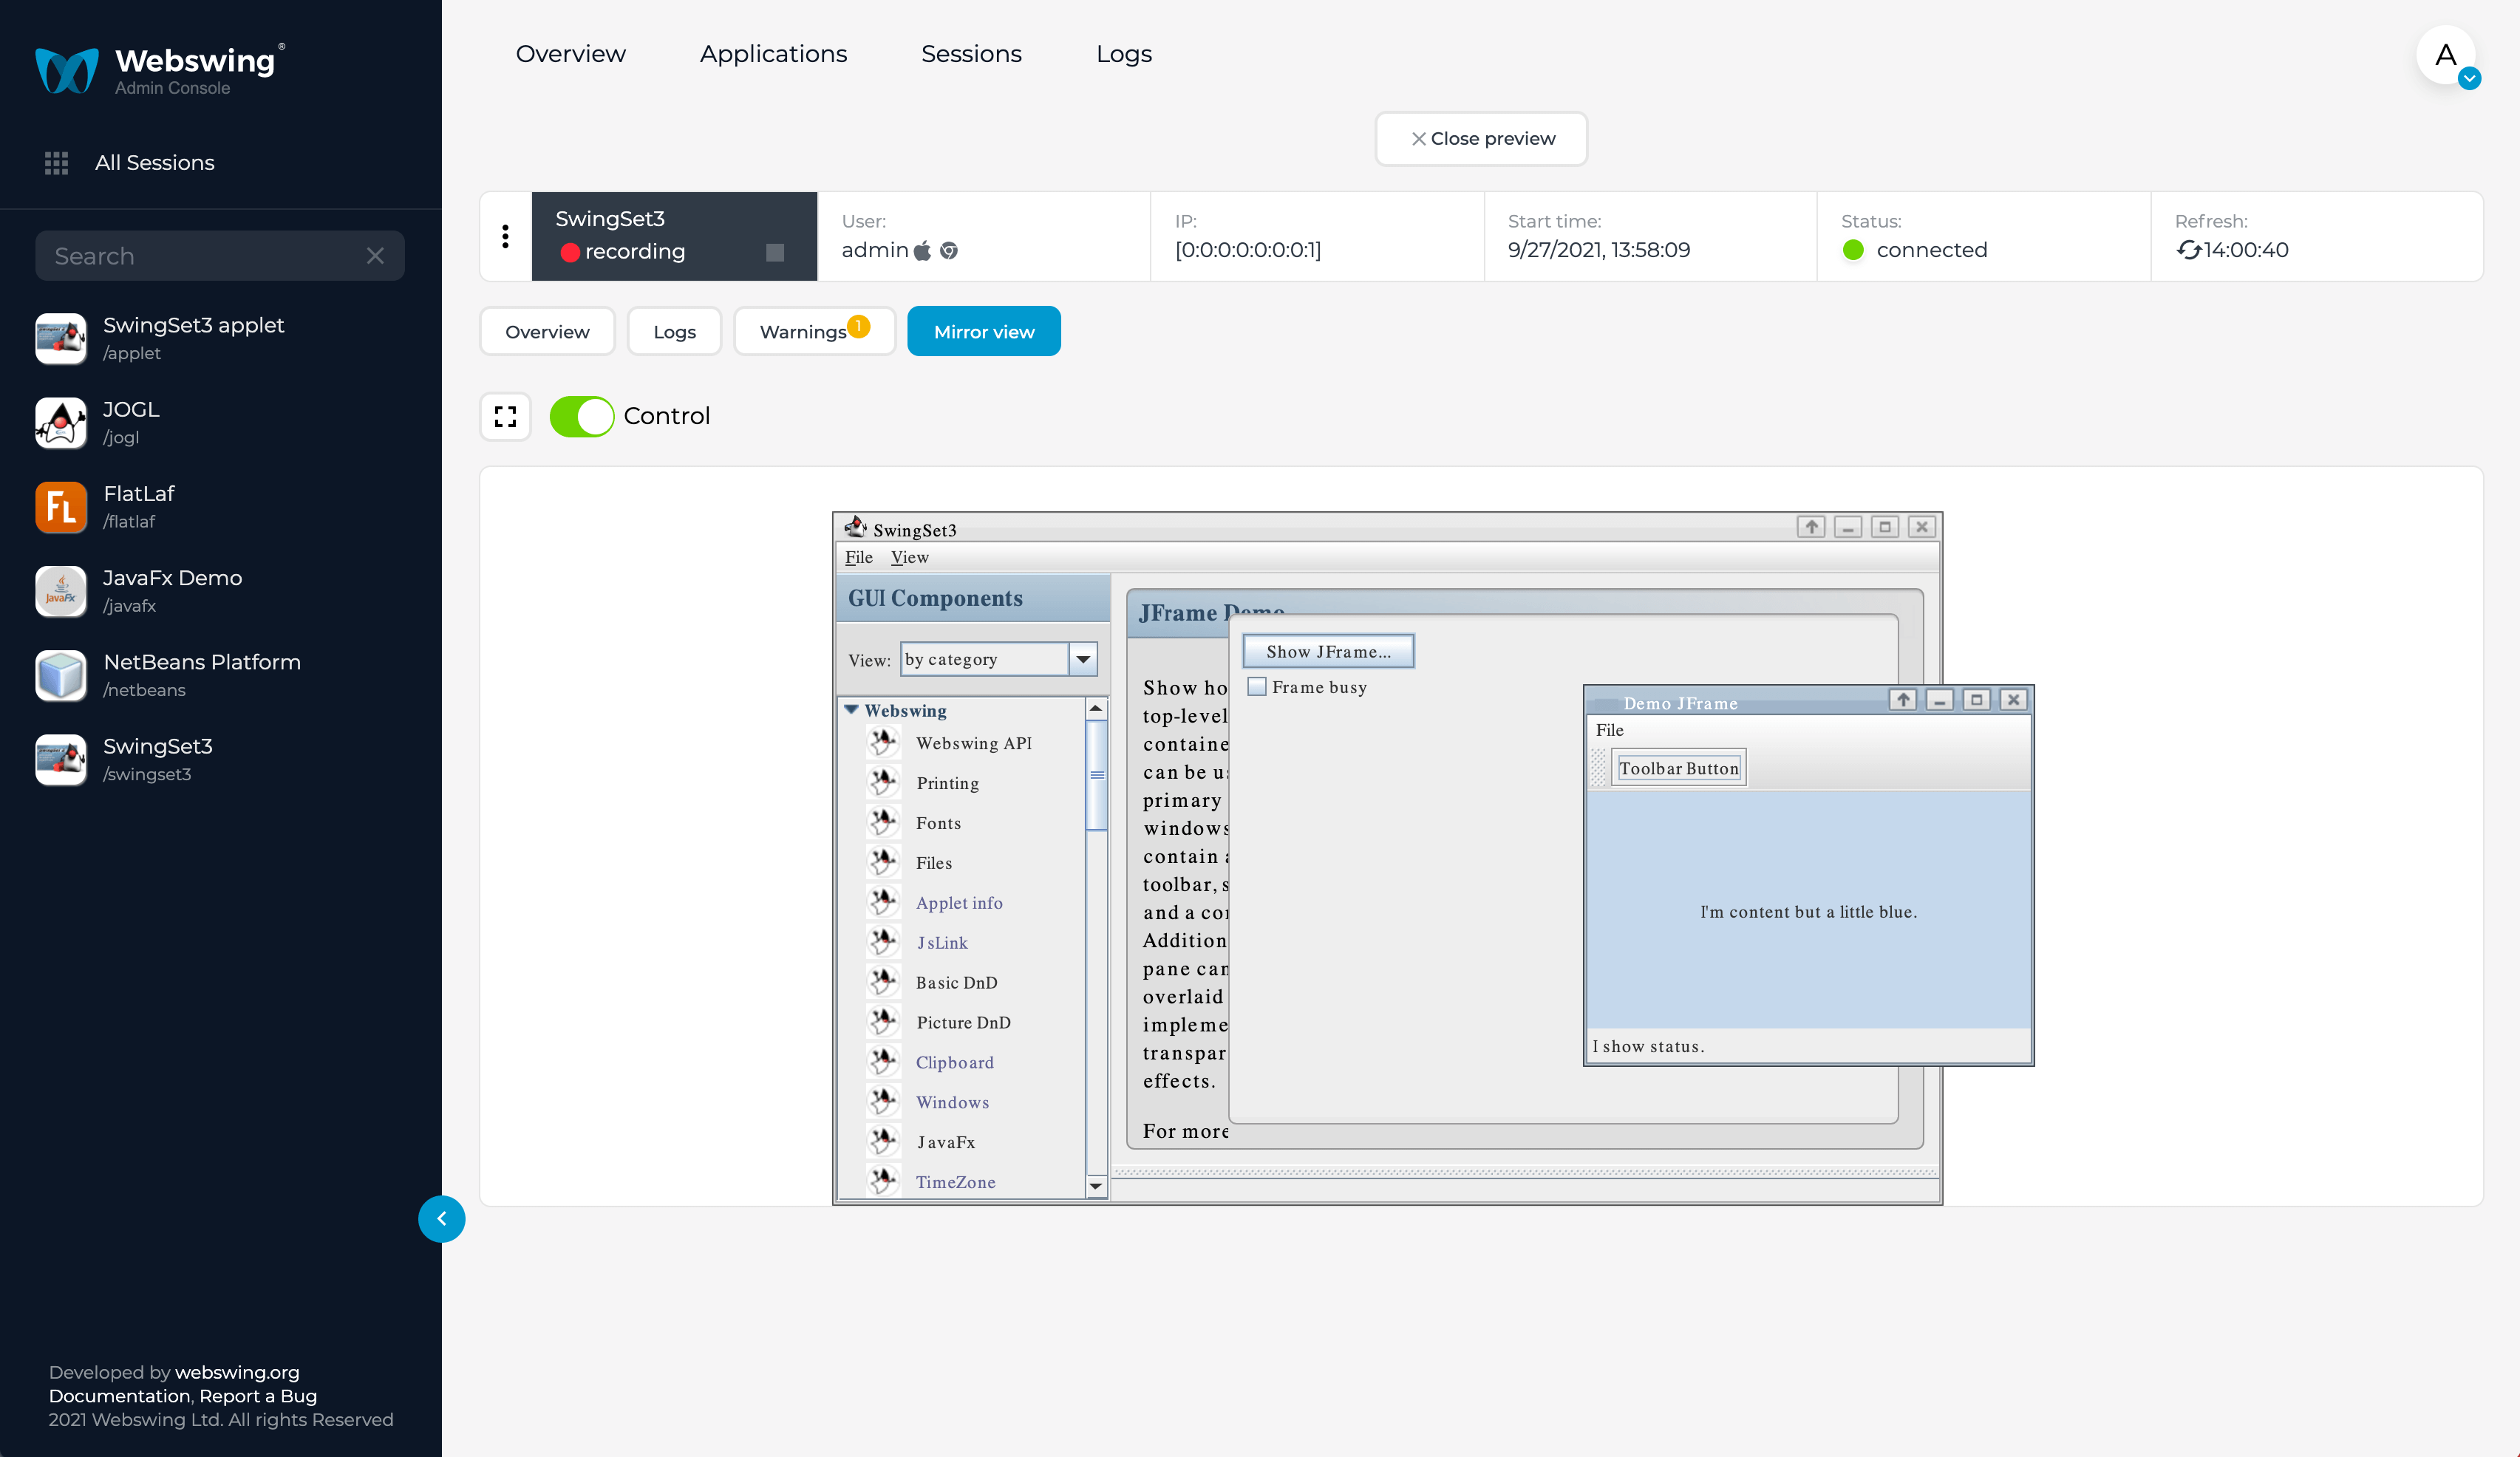Open the View by category dropdown
The height and width of the screenshot is (1457, 2520).
click(1083, 659)
